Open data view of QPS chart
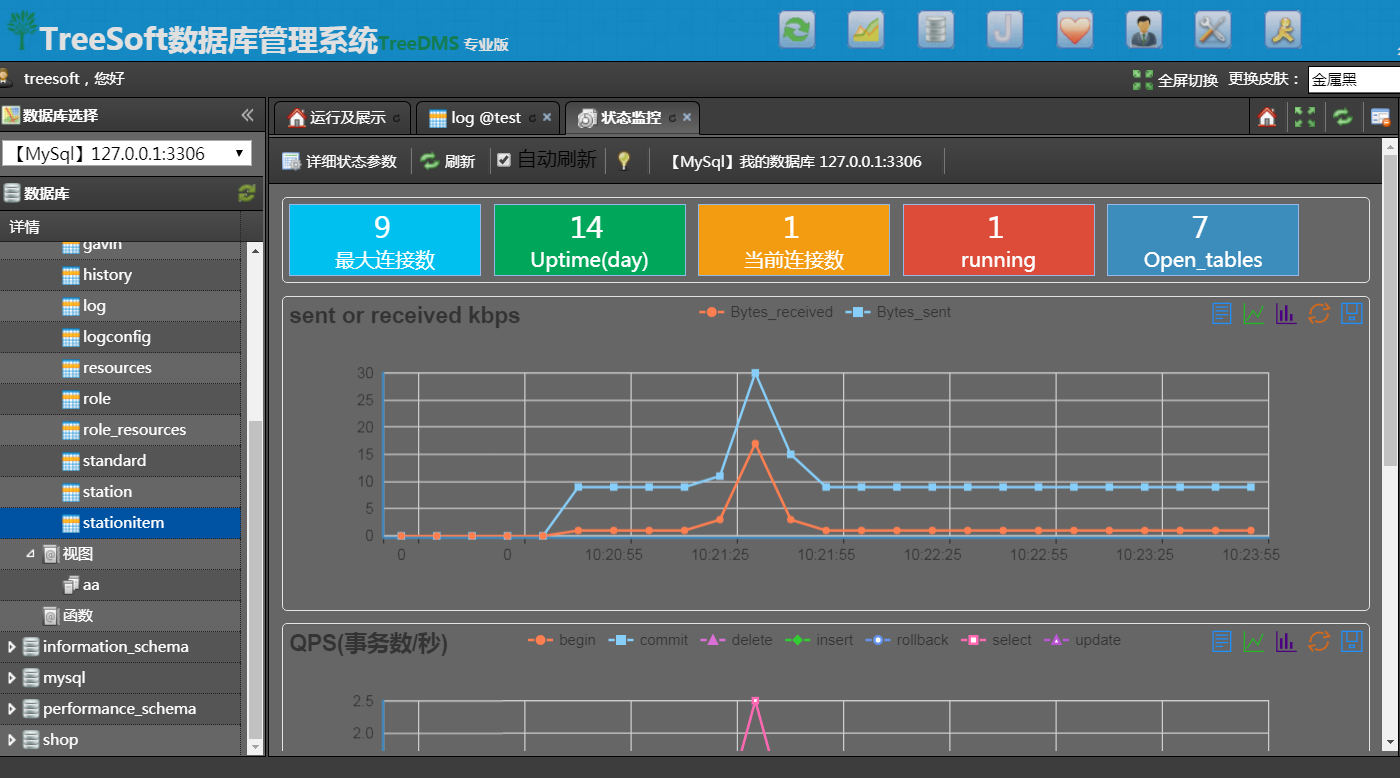 click(1221, 641)
